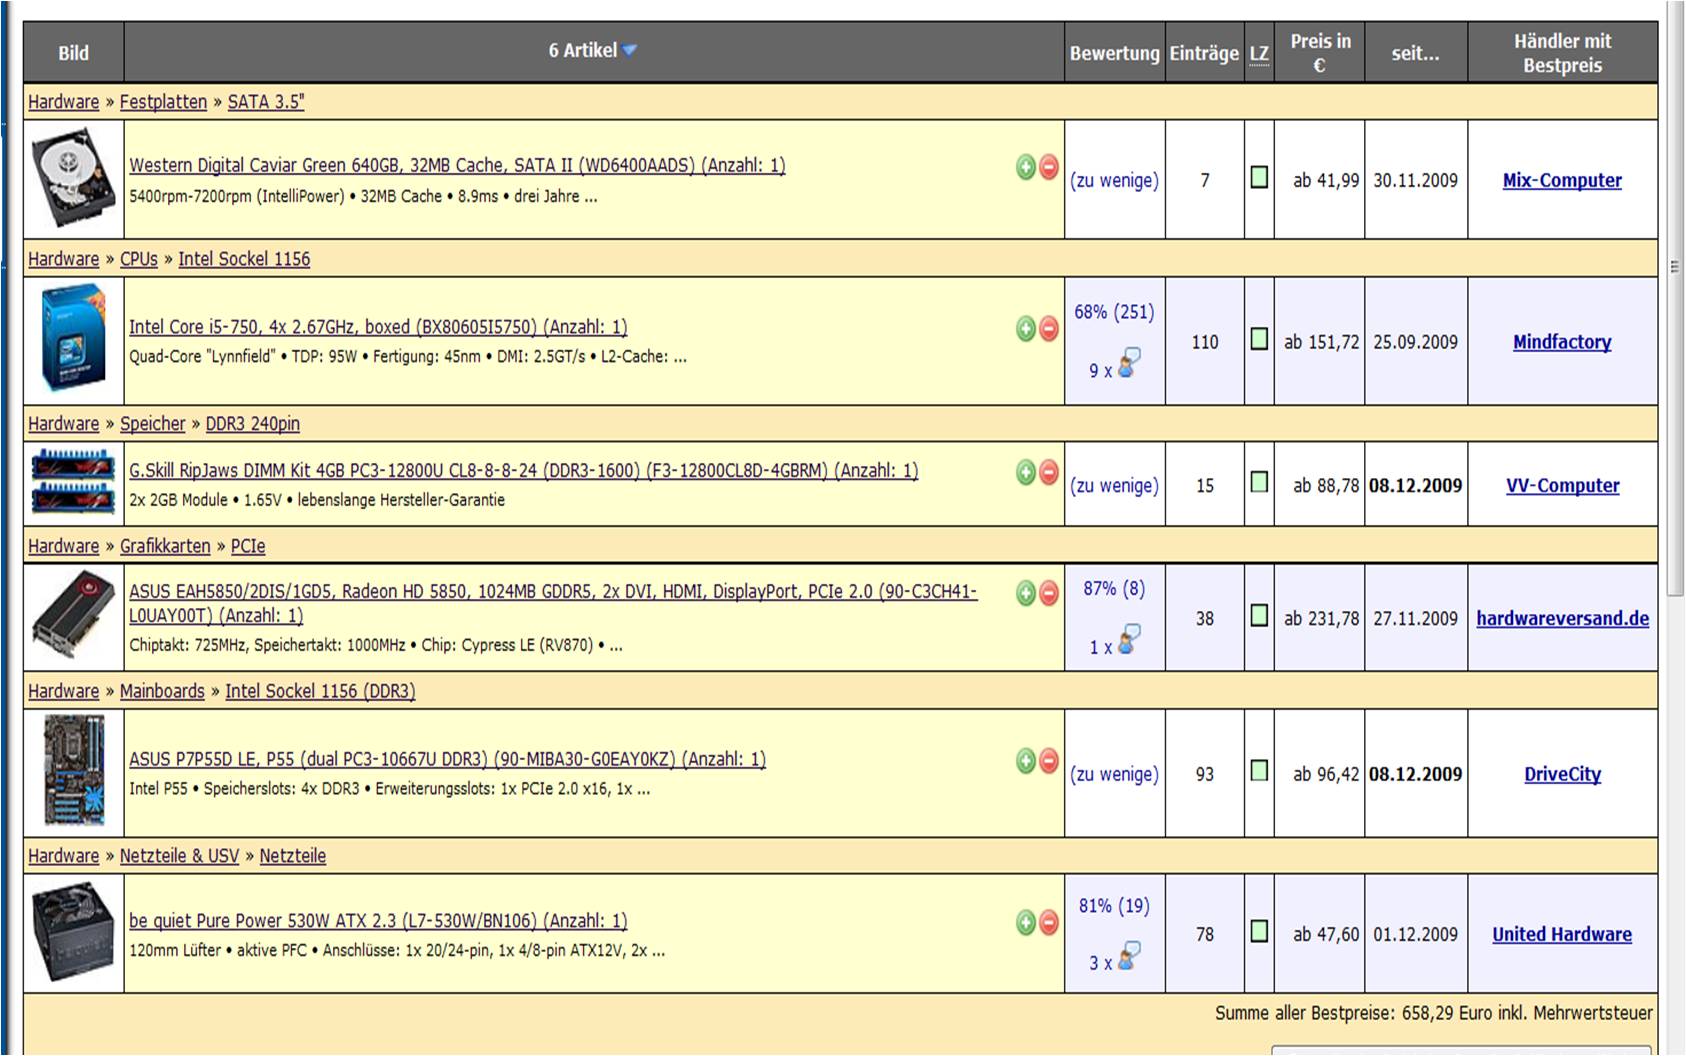The height and width of the screenshot is (1056, 1686).
Task: Click the LZ column header
Action: 1259,54
